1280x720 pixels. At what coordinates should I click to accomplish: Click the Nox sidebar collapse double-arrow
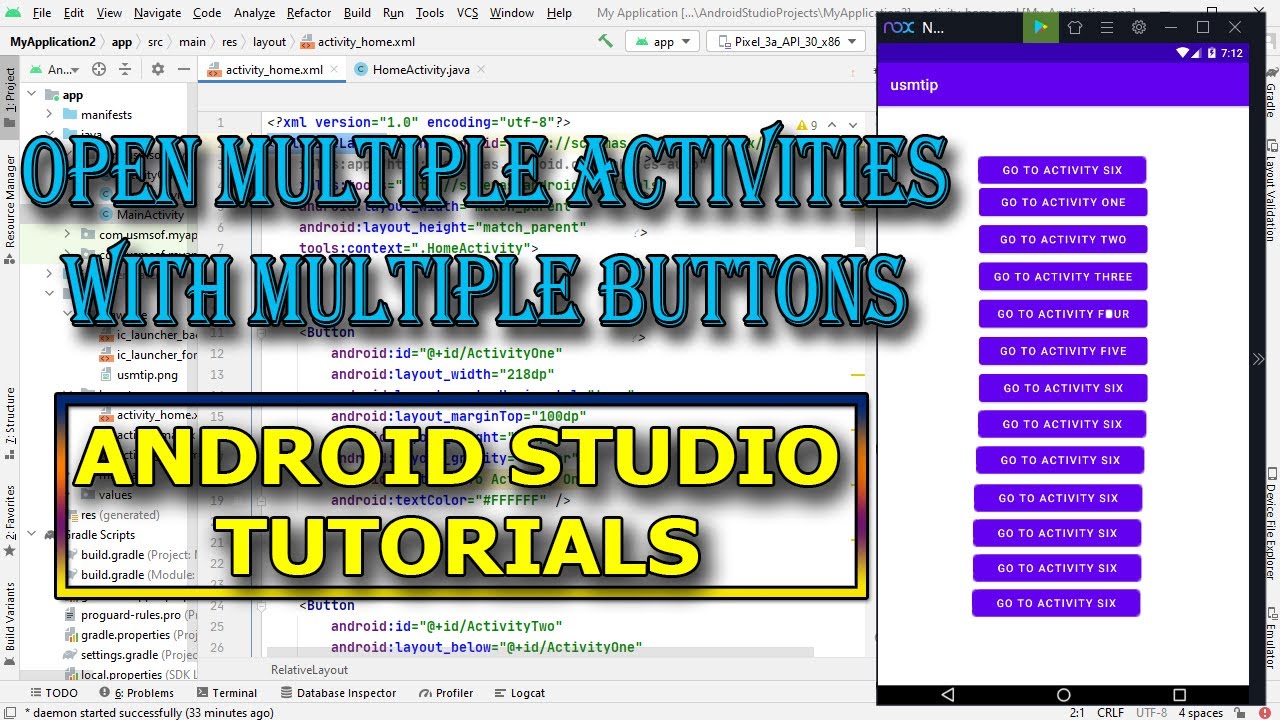point(1259,359)
